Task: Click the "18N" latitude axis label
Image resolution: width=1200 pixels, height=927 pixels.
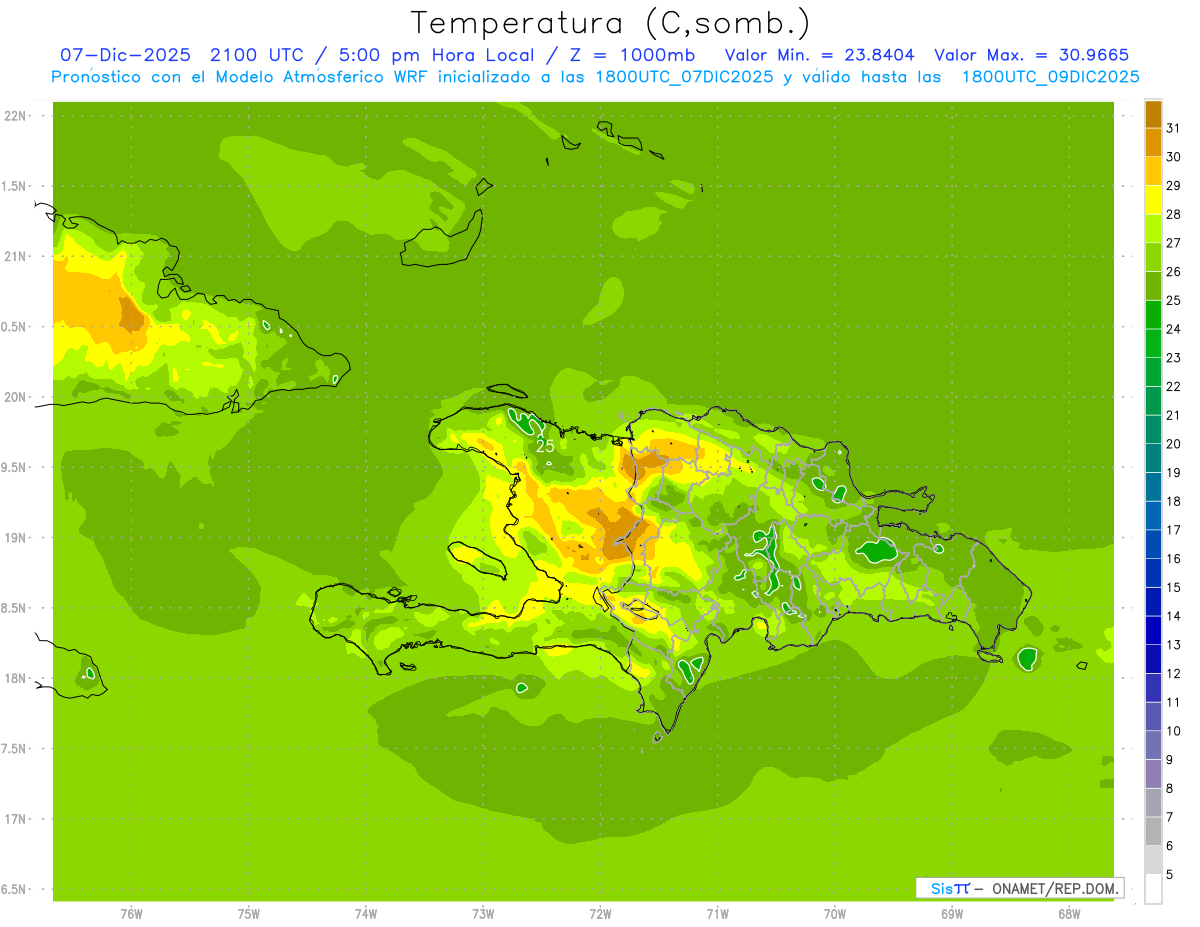Action: pyautogui.click(x=16, y=678)
